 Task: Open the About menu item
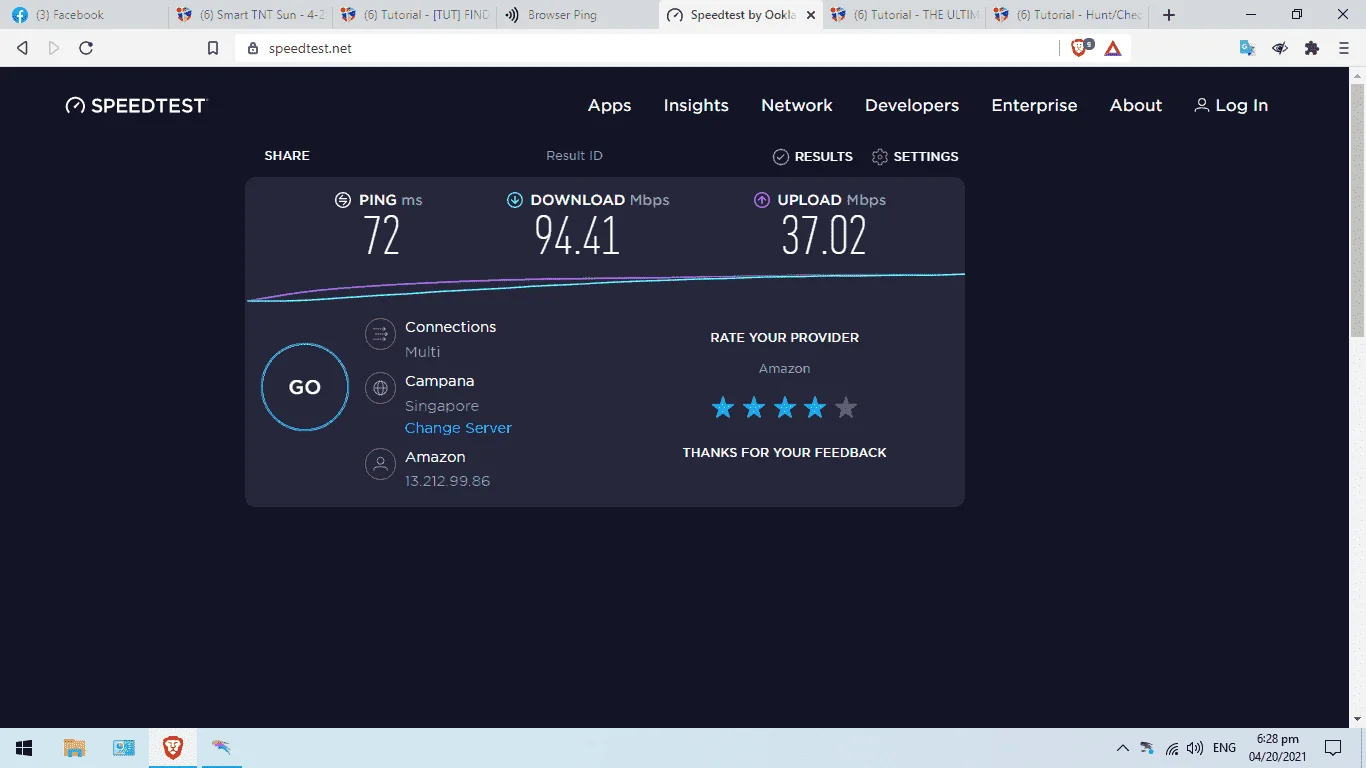[1136, 105]
